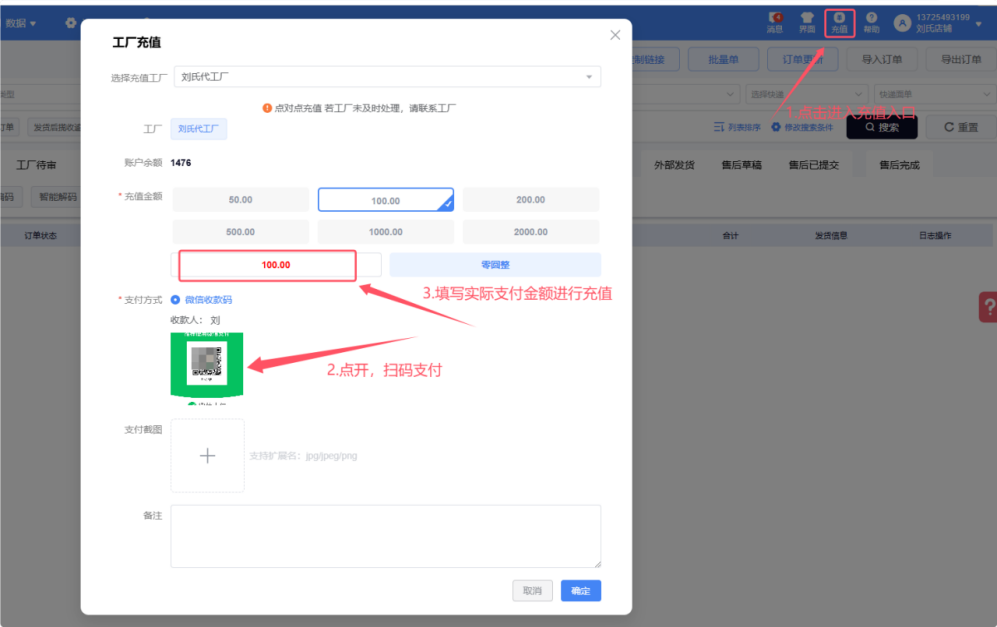The image size is (997, 627).
Task: Click the 发货信息 column header
Action: (x=831, y=235)
